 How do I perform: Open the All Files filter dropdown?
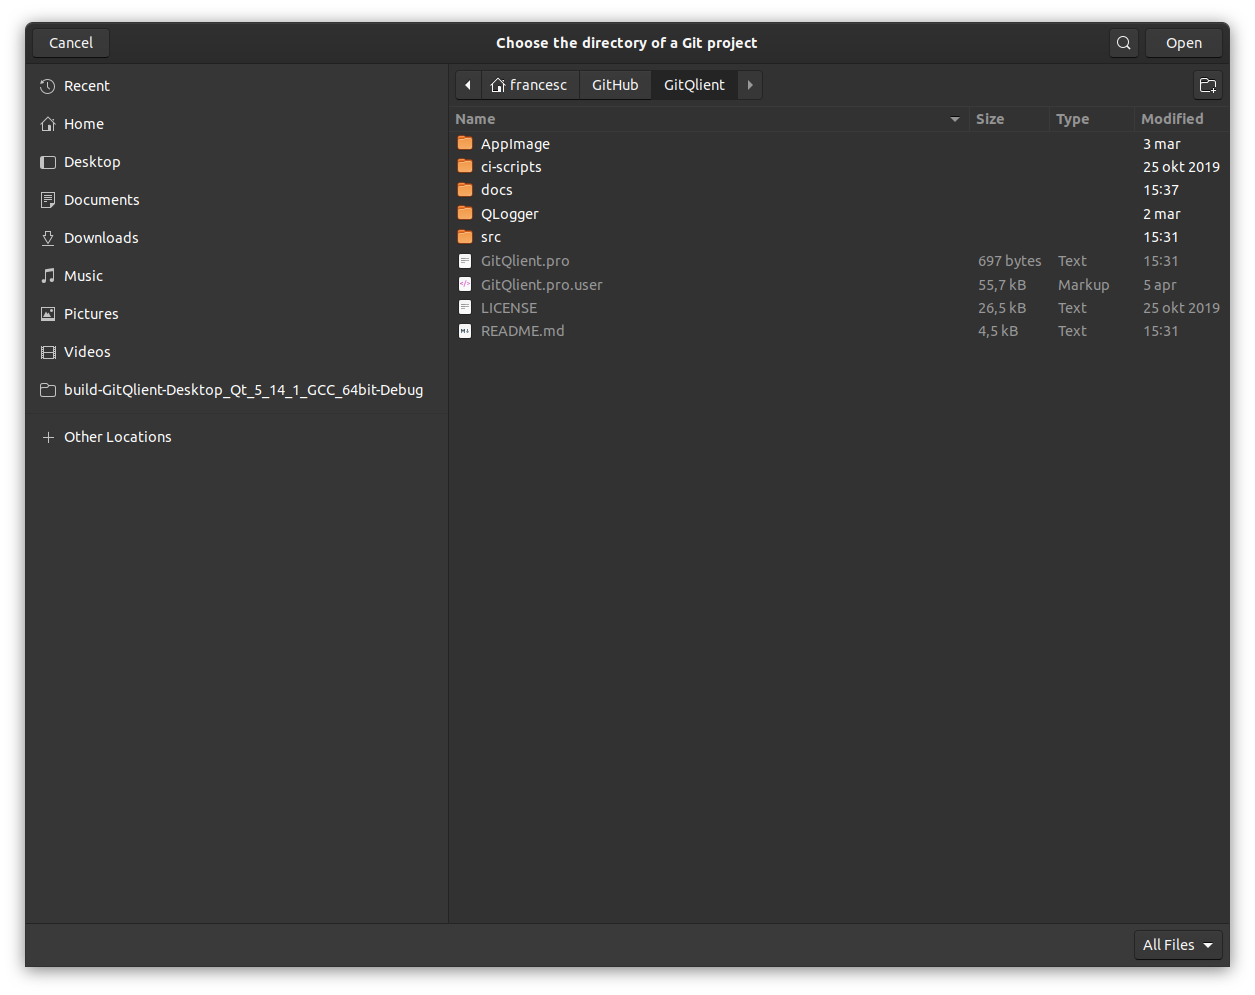[x=1177, y=944]
